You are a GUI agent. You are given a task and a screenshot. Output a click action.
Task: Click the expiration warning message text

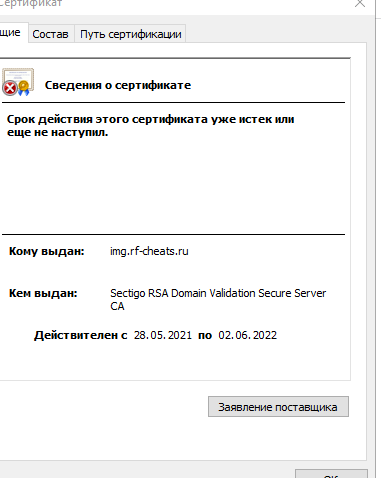click(x=151, y=126)
